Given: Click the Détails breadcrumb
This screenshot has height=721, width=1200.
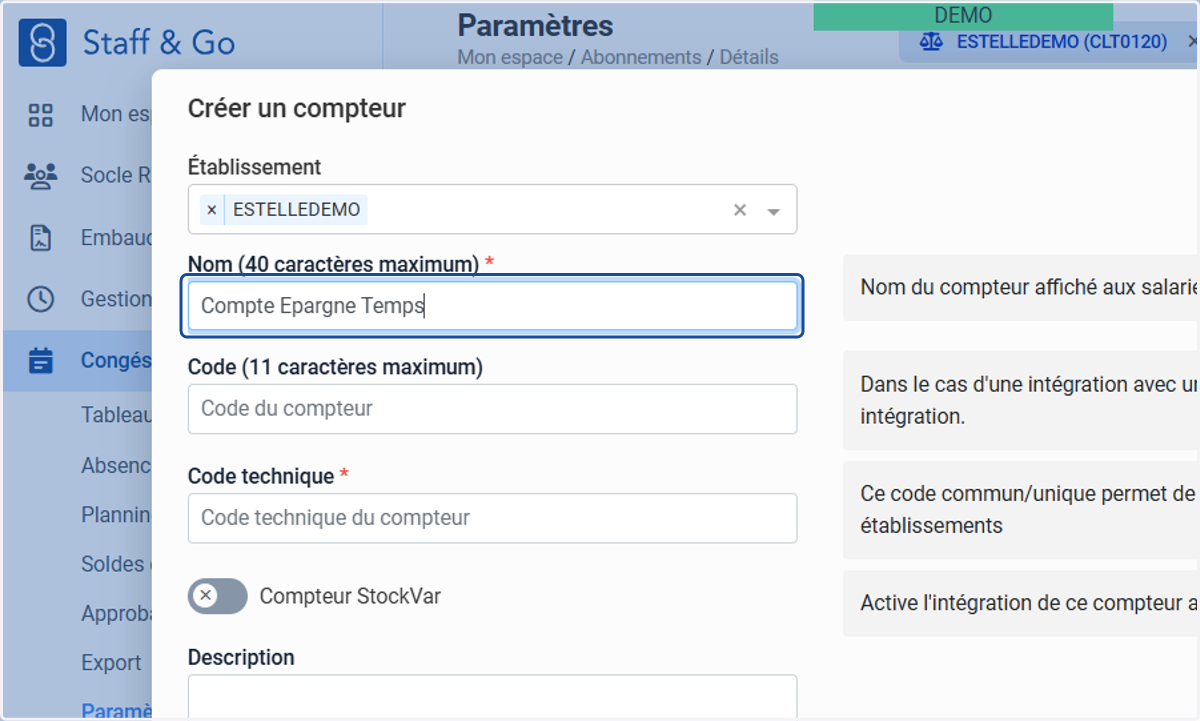Looking at the screenshot, I should [x=749, y=57].
